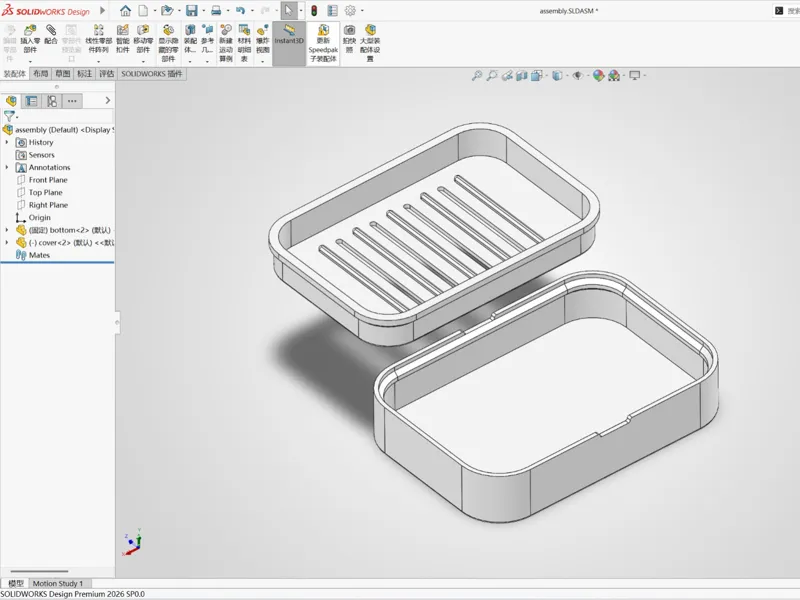The width and height of the screenshot is (800, 600).
Task: Select the Insert Components (插入零部件) tool
Action: 30,40
